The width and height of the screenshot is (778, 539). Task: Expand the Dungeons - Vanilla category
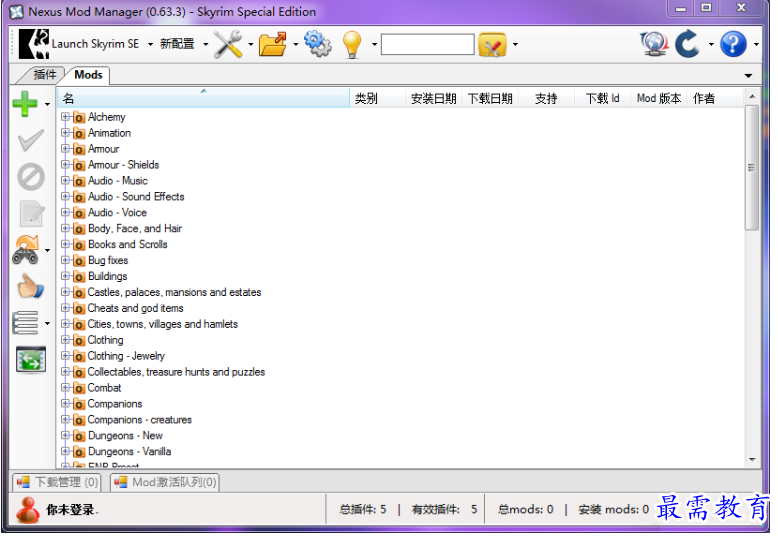65,451
